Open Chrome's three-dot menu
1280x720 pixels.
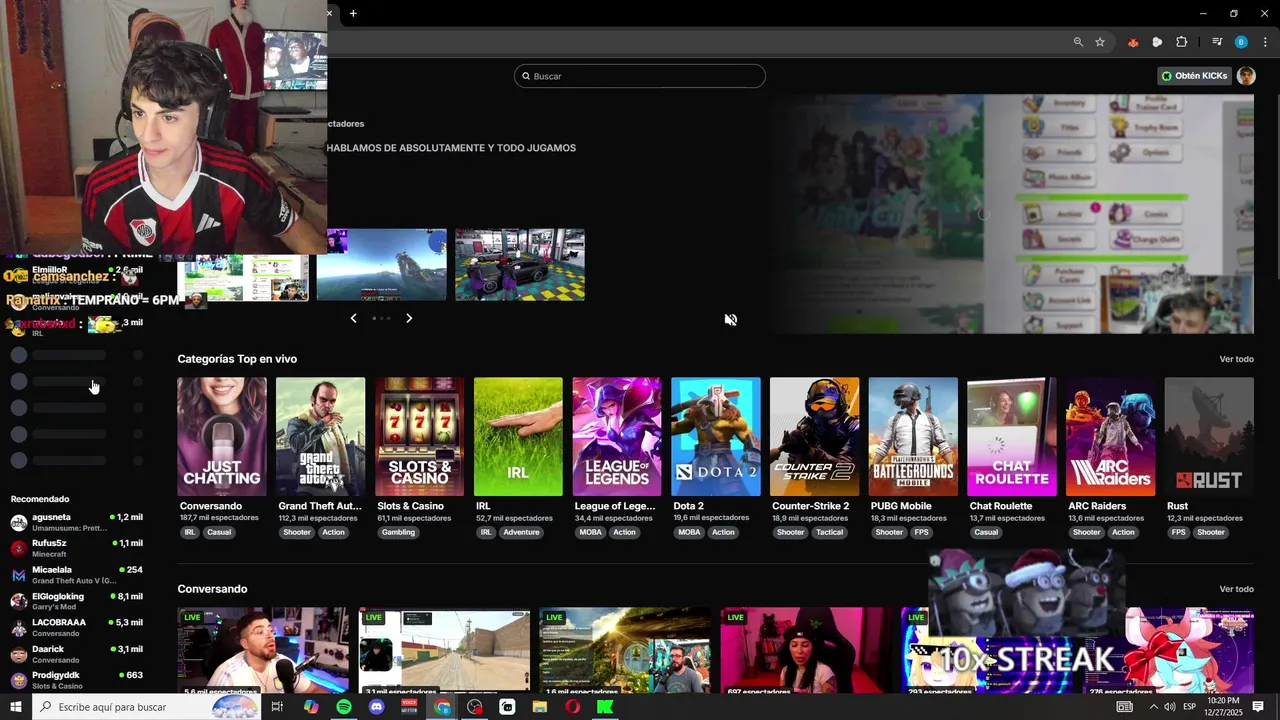(x=1265, y=42)
